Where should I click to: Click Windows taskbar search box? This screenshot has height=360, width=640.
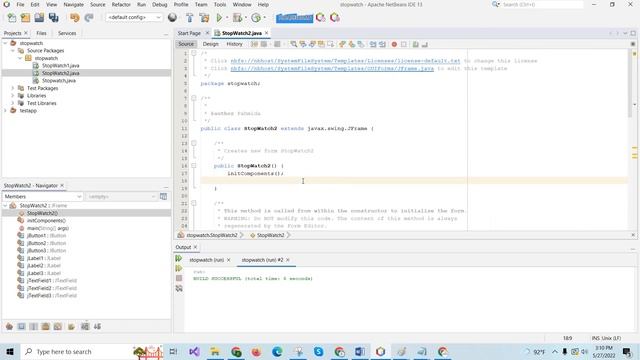pos(92,351)
